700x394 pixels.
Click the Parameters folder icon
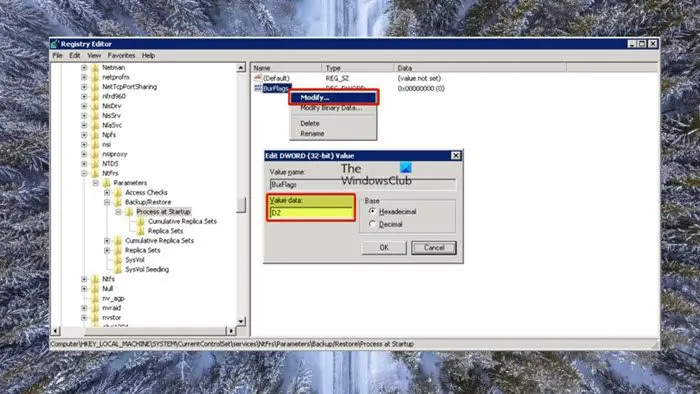[x=106, y=183]
